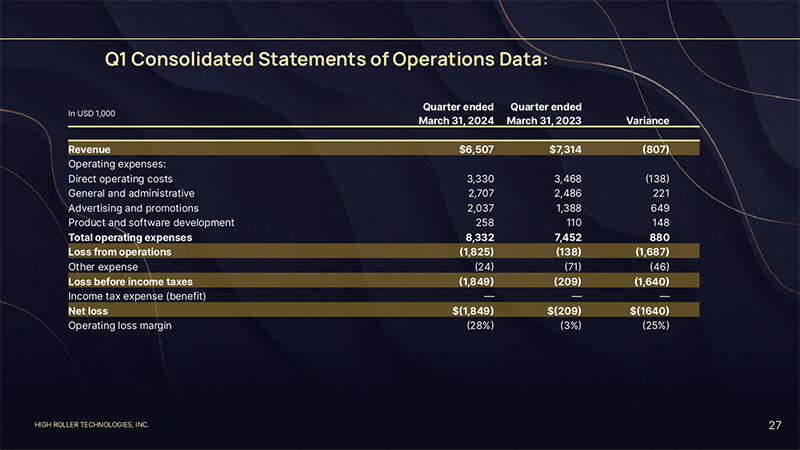Click the Revenue row label
Viewport: 800px width, 450px height.
coord(89,149)
